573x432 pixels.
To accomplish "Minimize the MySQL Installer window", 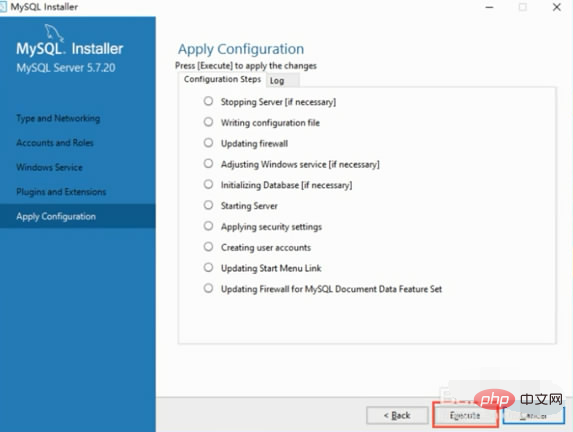I will pos(489,7).
